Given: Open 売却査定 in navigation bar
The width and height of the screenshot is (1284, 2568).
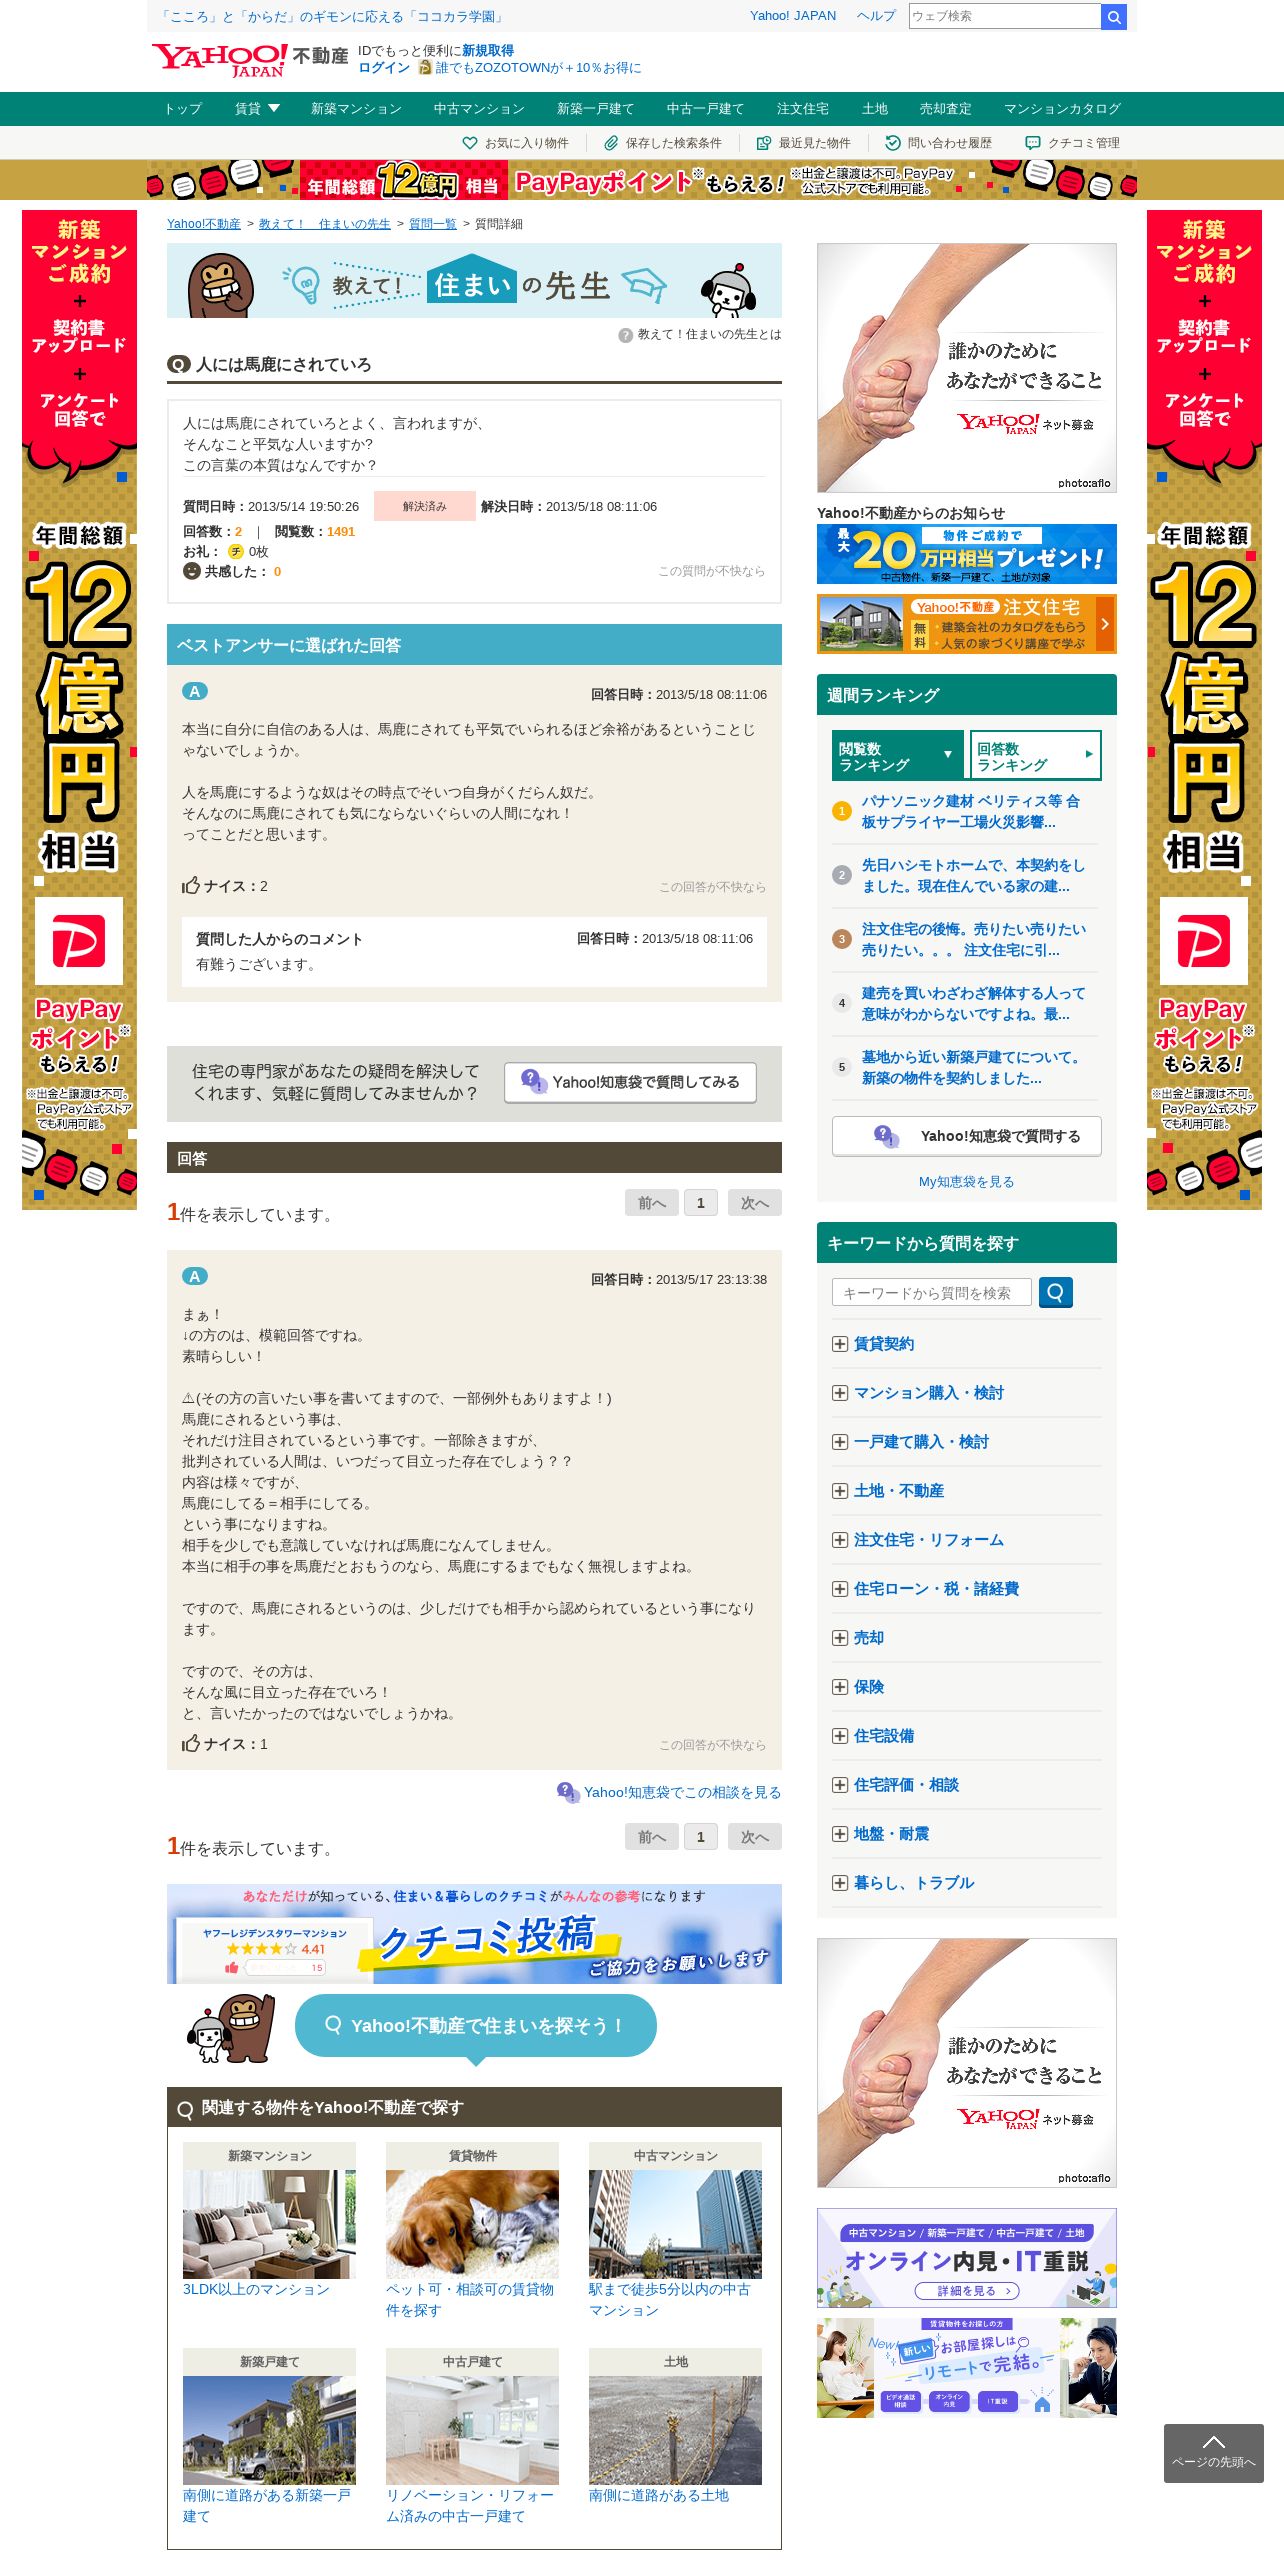Looking at the screenshot, I should [945, 109].
